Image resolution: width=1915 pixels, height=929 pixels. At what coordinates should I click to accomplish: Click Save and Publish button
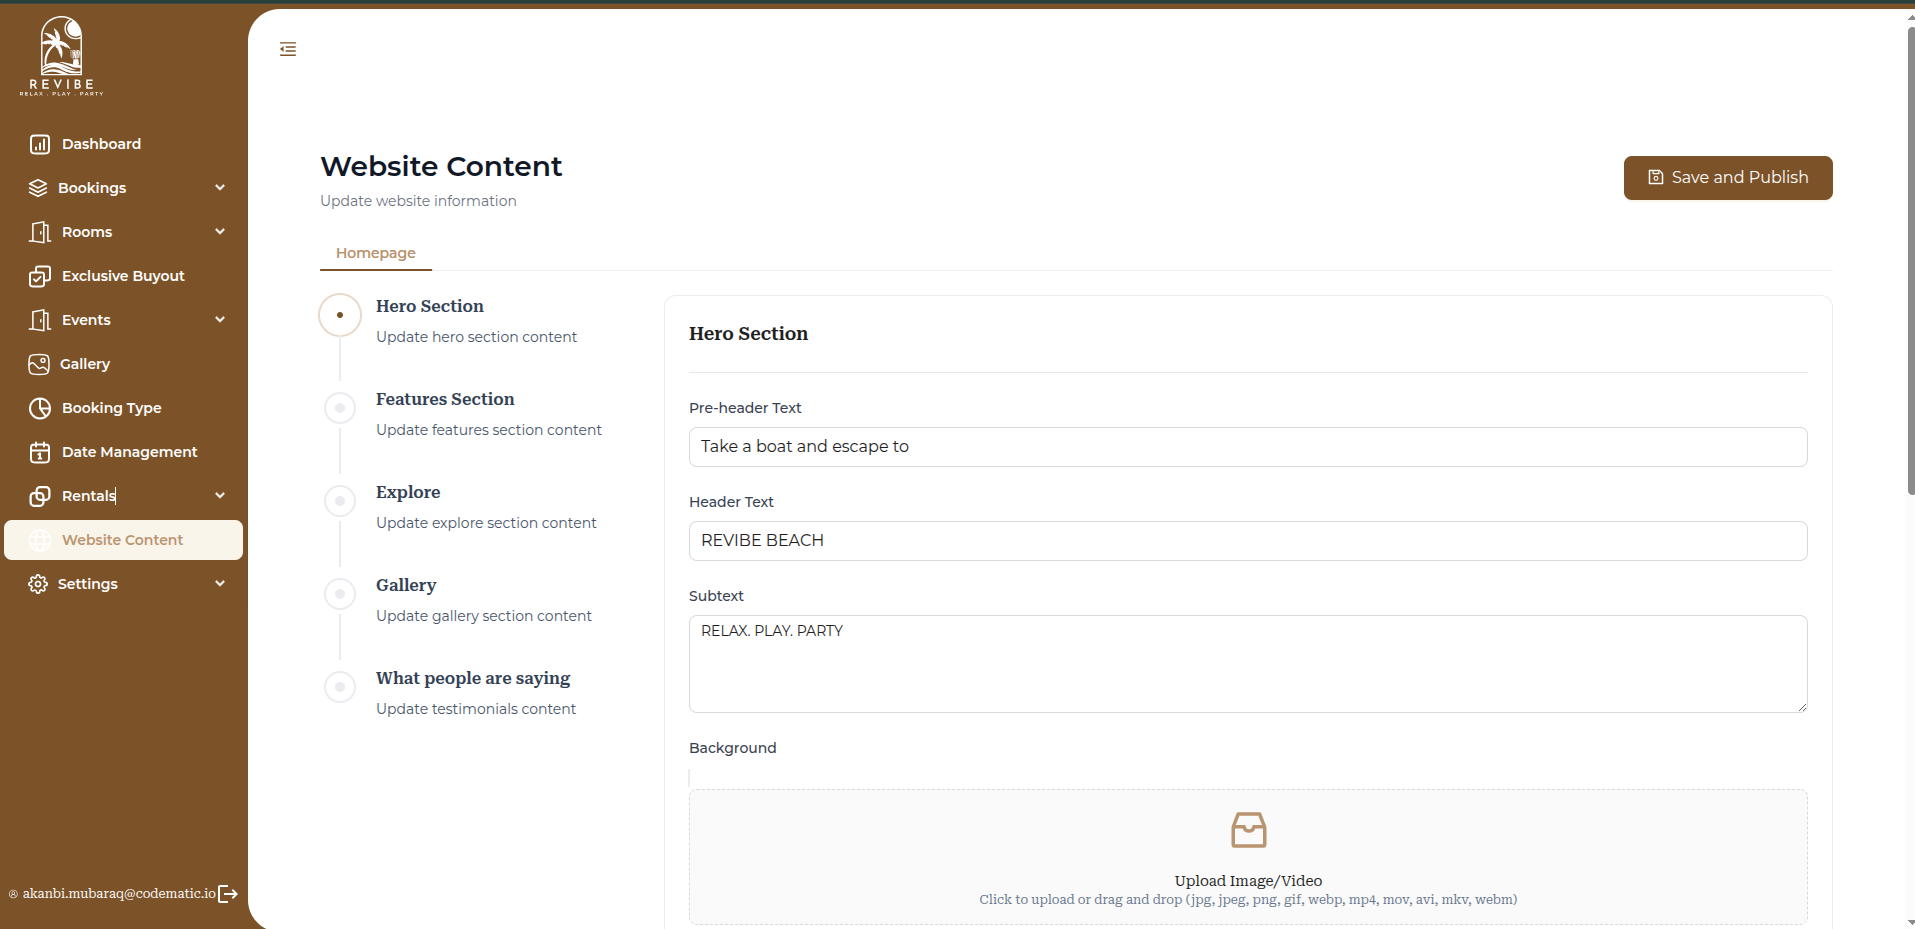point(1728,178)
